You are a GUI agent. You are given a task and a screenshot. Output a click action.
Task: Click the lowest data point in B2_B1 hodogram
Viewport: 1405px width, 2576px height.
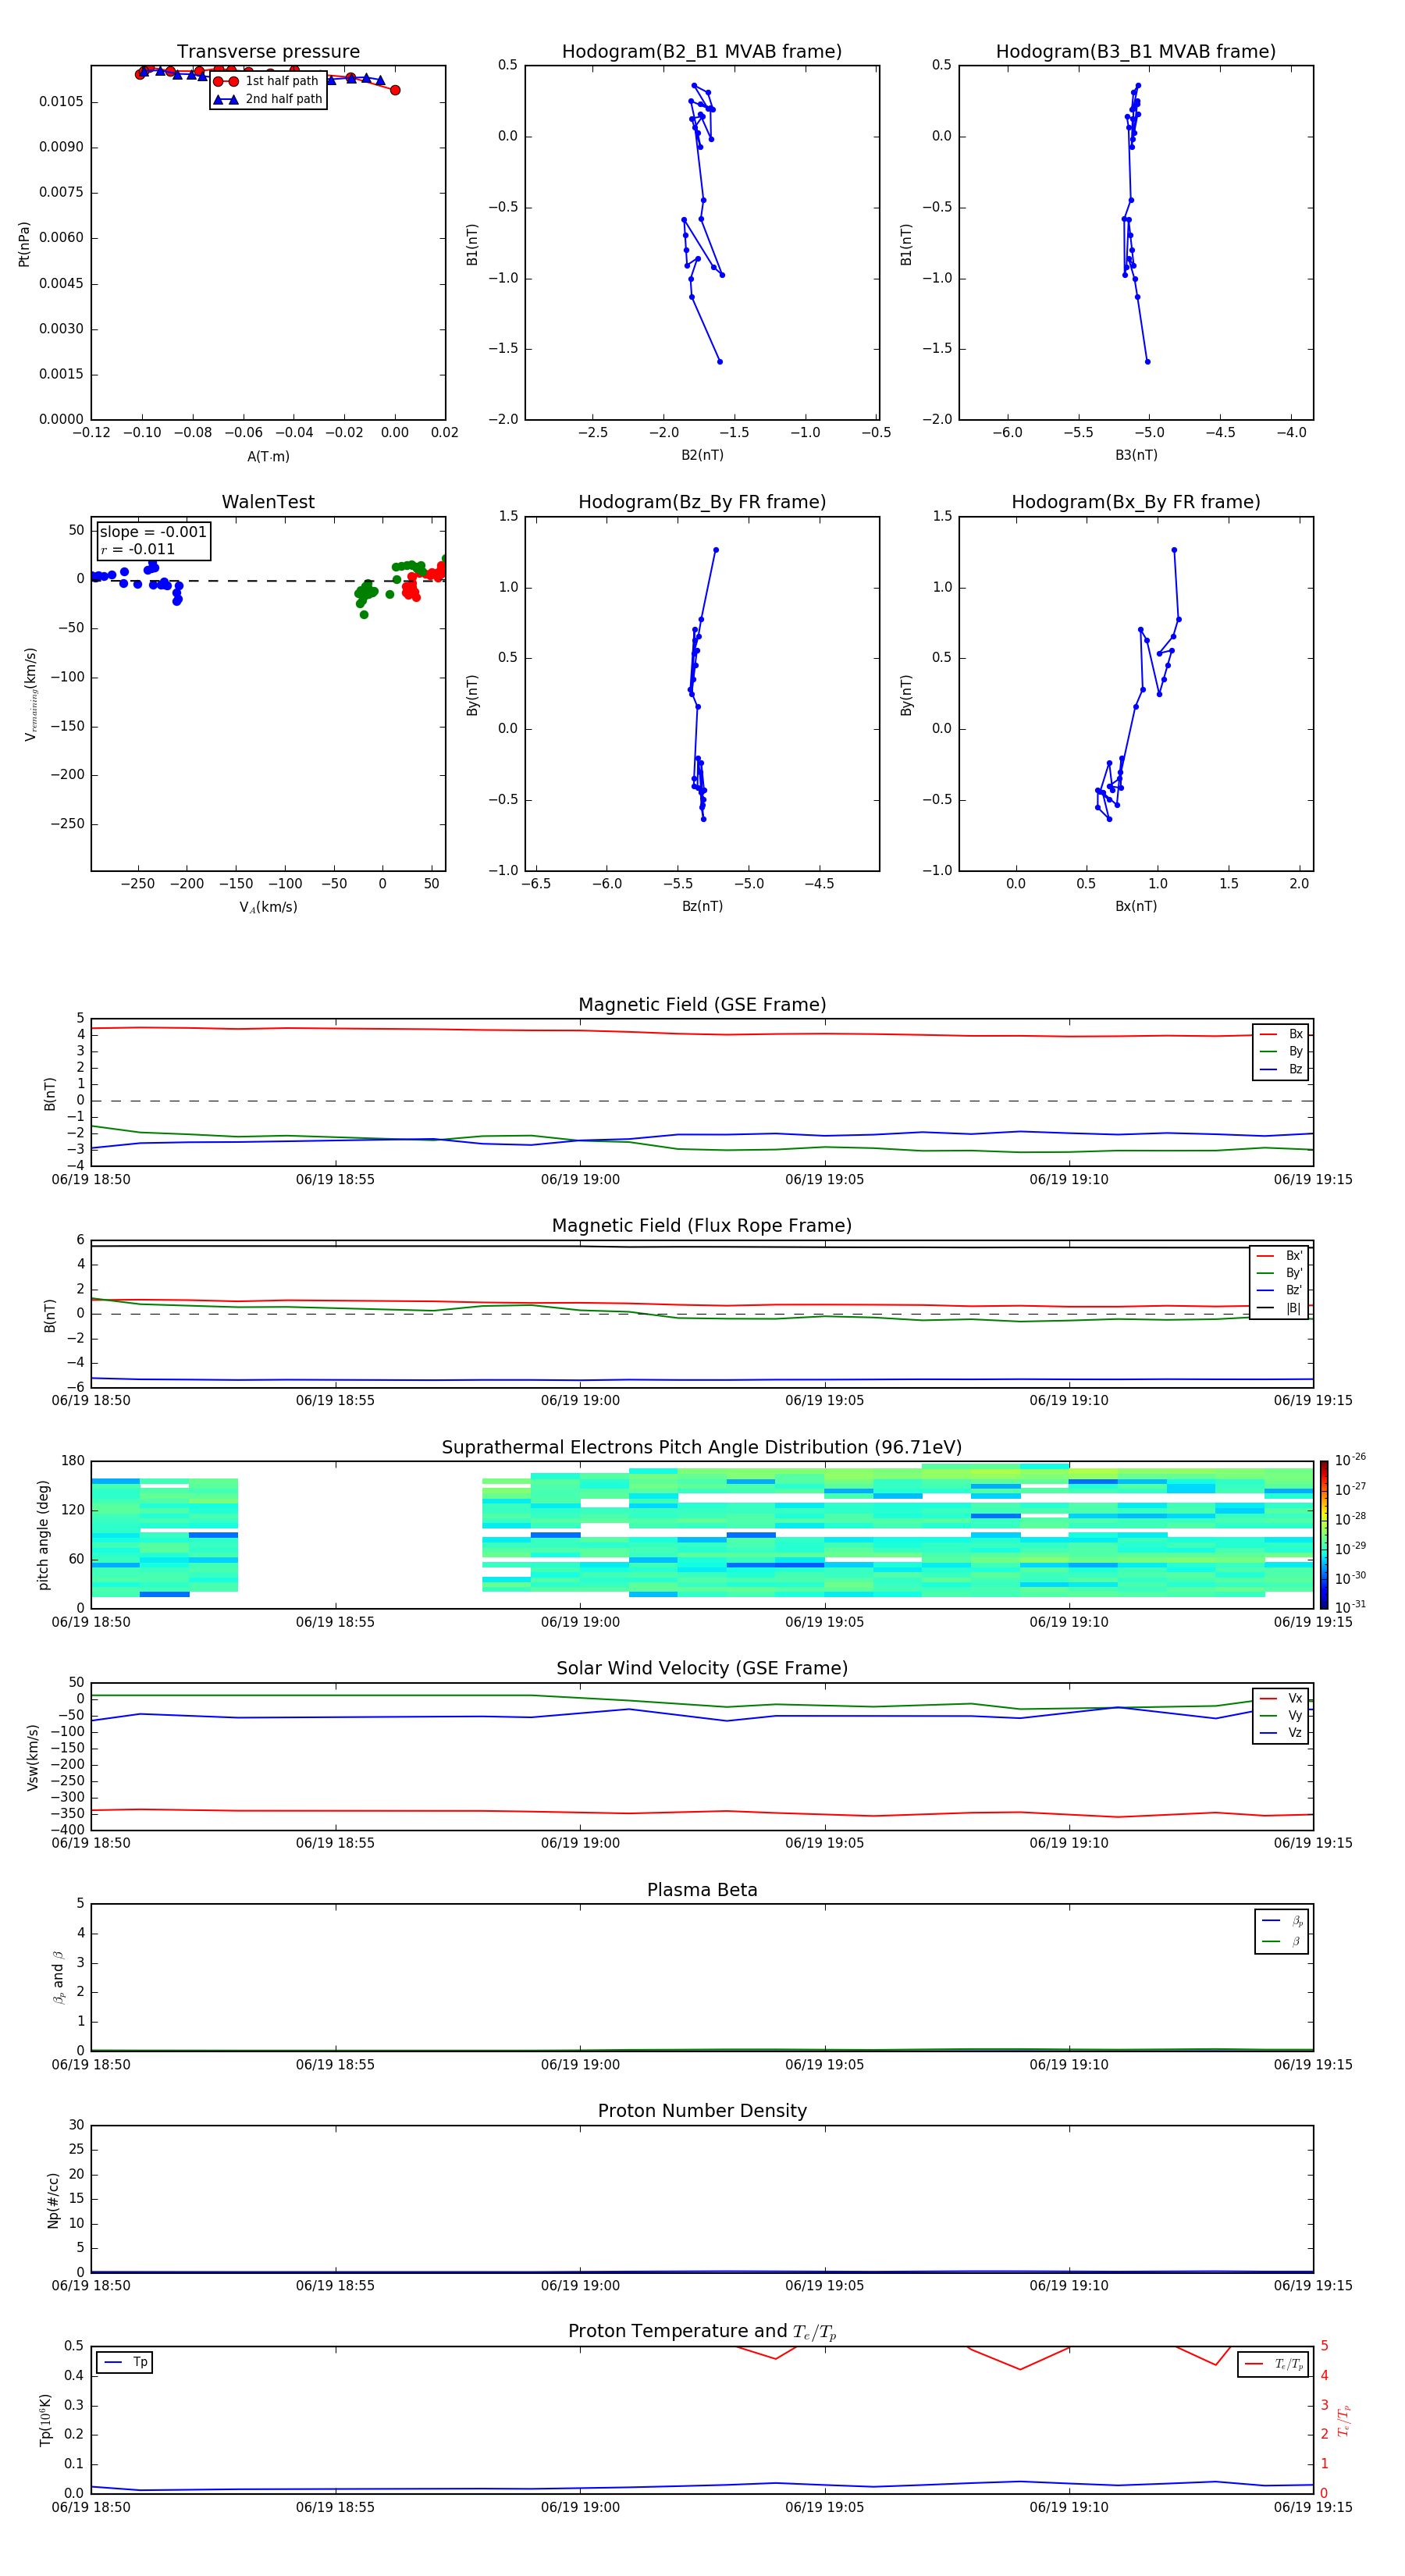coord(719,361)
